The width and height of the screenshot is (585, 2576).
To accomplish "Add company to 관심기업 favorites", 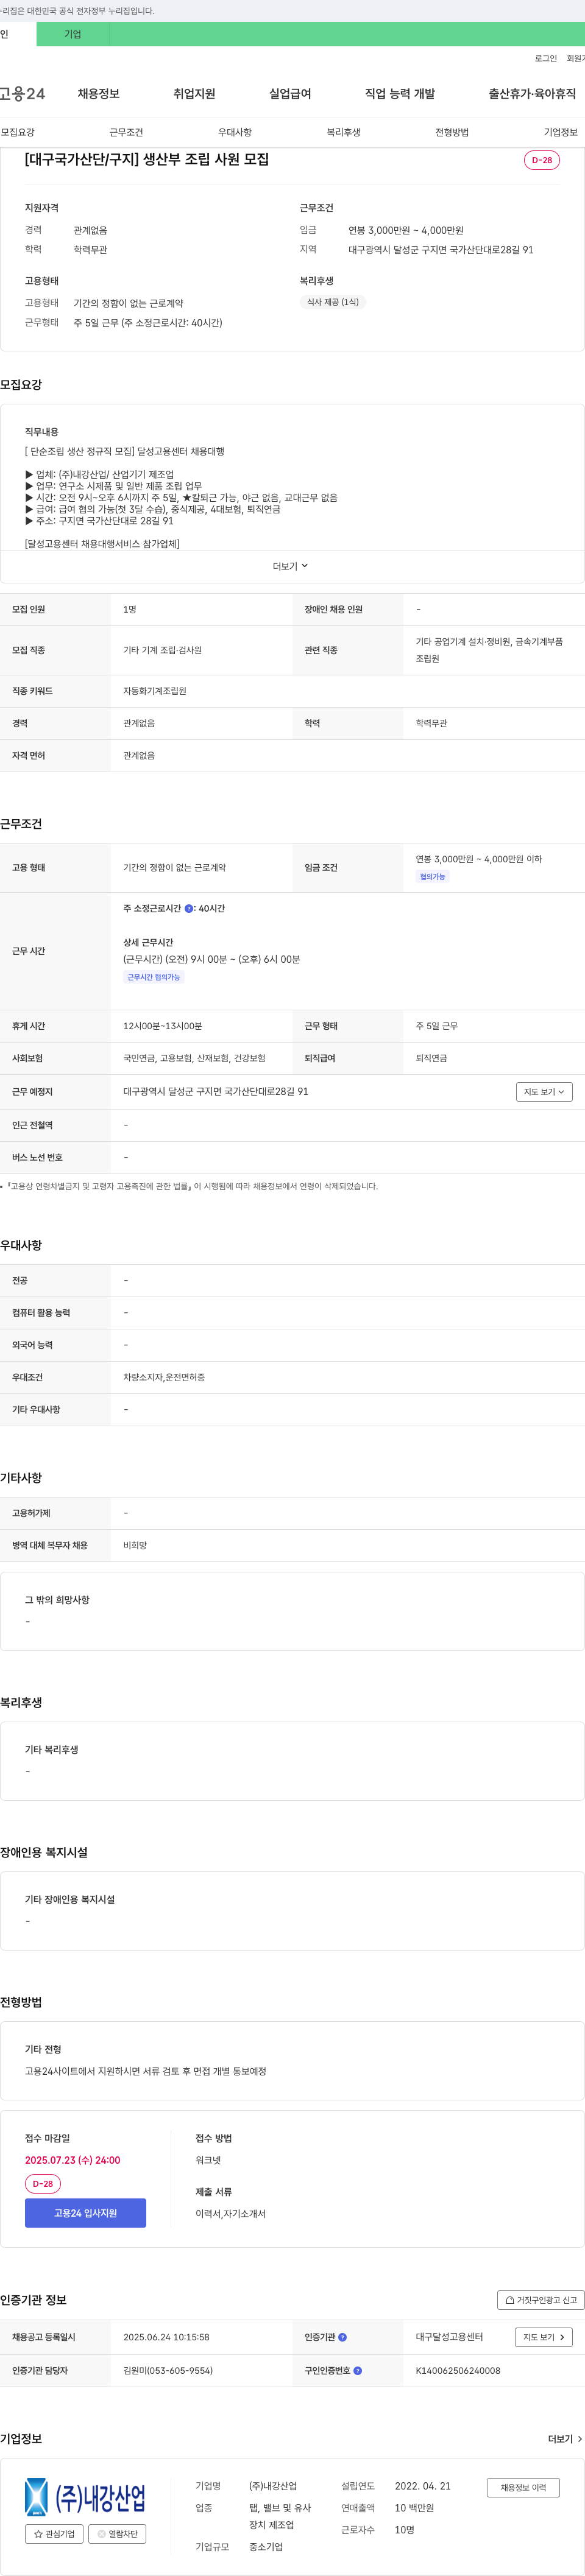I will point(54,2533).
